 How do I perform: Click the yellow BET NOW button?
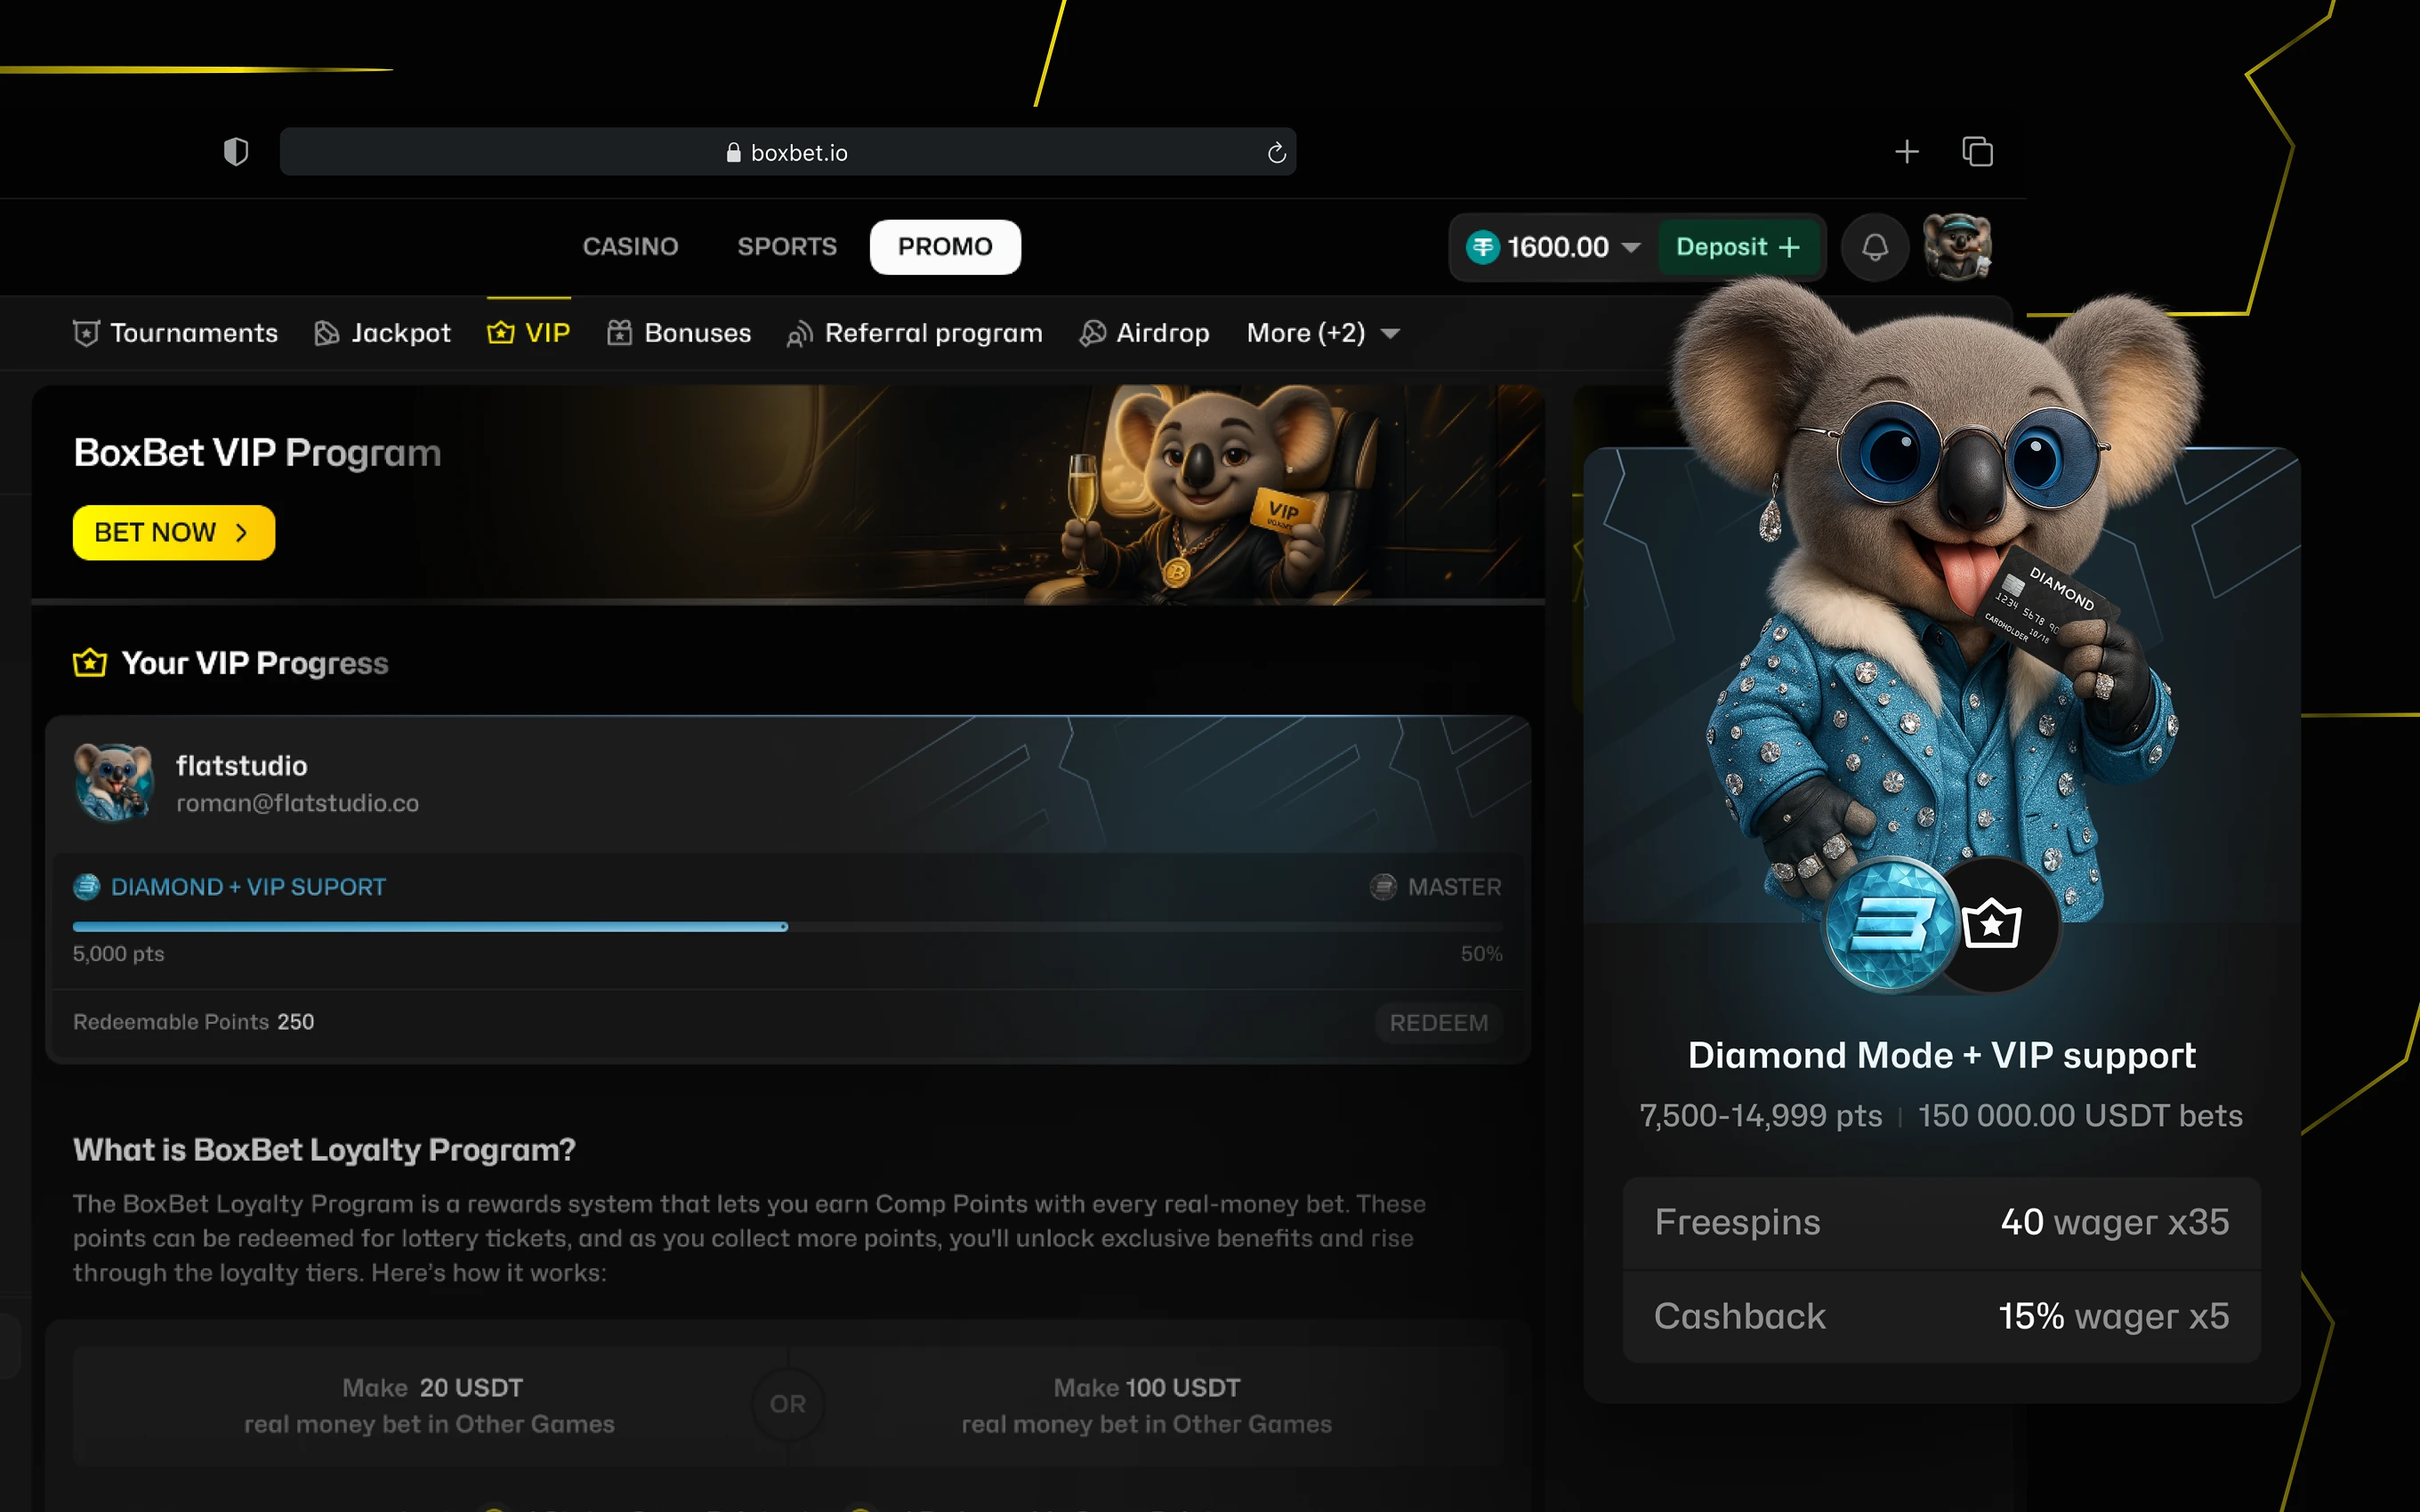pyautogui.click(x=173, y=532)
